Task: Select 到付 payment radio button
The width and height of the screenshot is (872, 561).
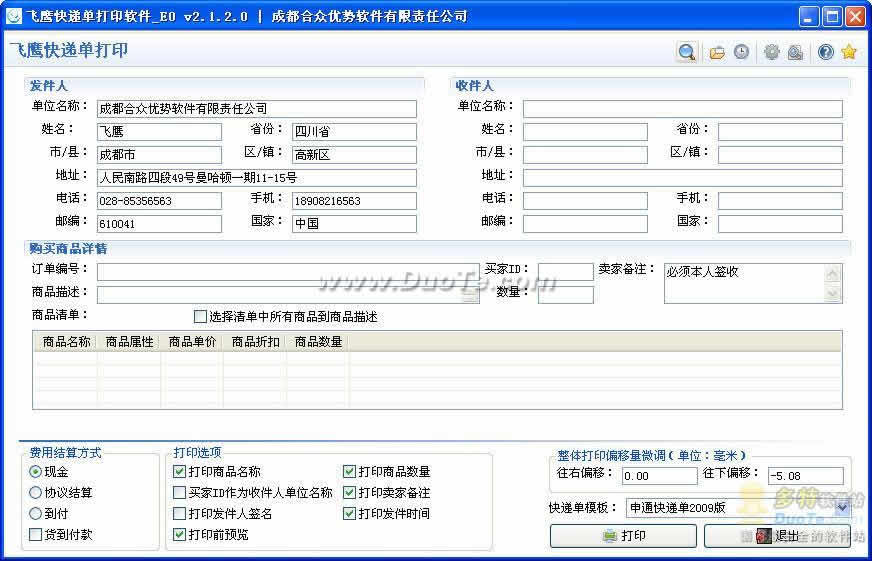Action: (35, 513)
